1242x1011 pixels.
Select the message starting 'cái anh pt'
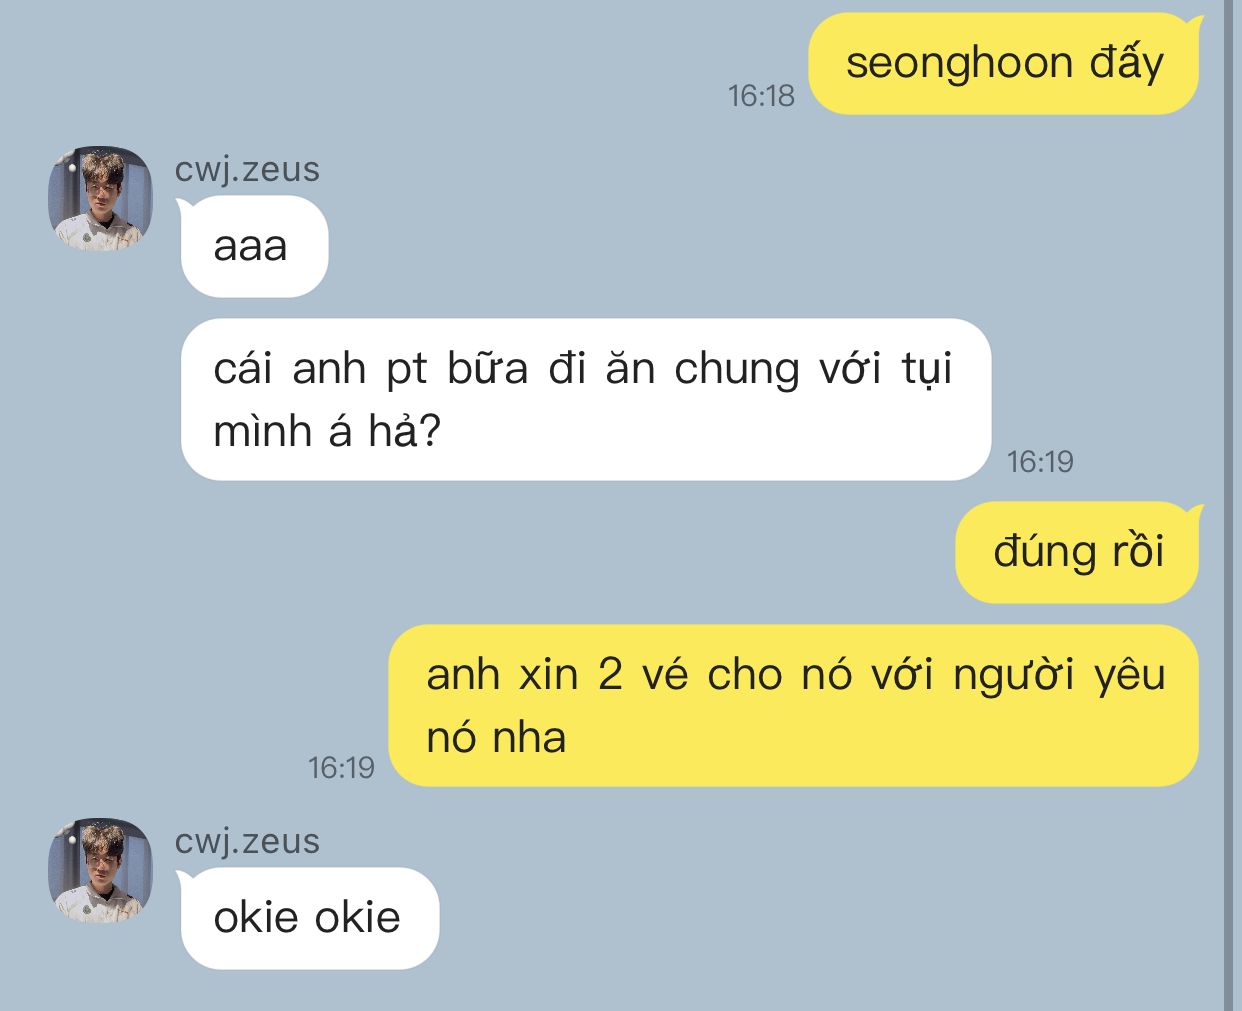point(586,399)
